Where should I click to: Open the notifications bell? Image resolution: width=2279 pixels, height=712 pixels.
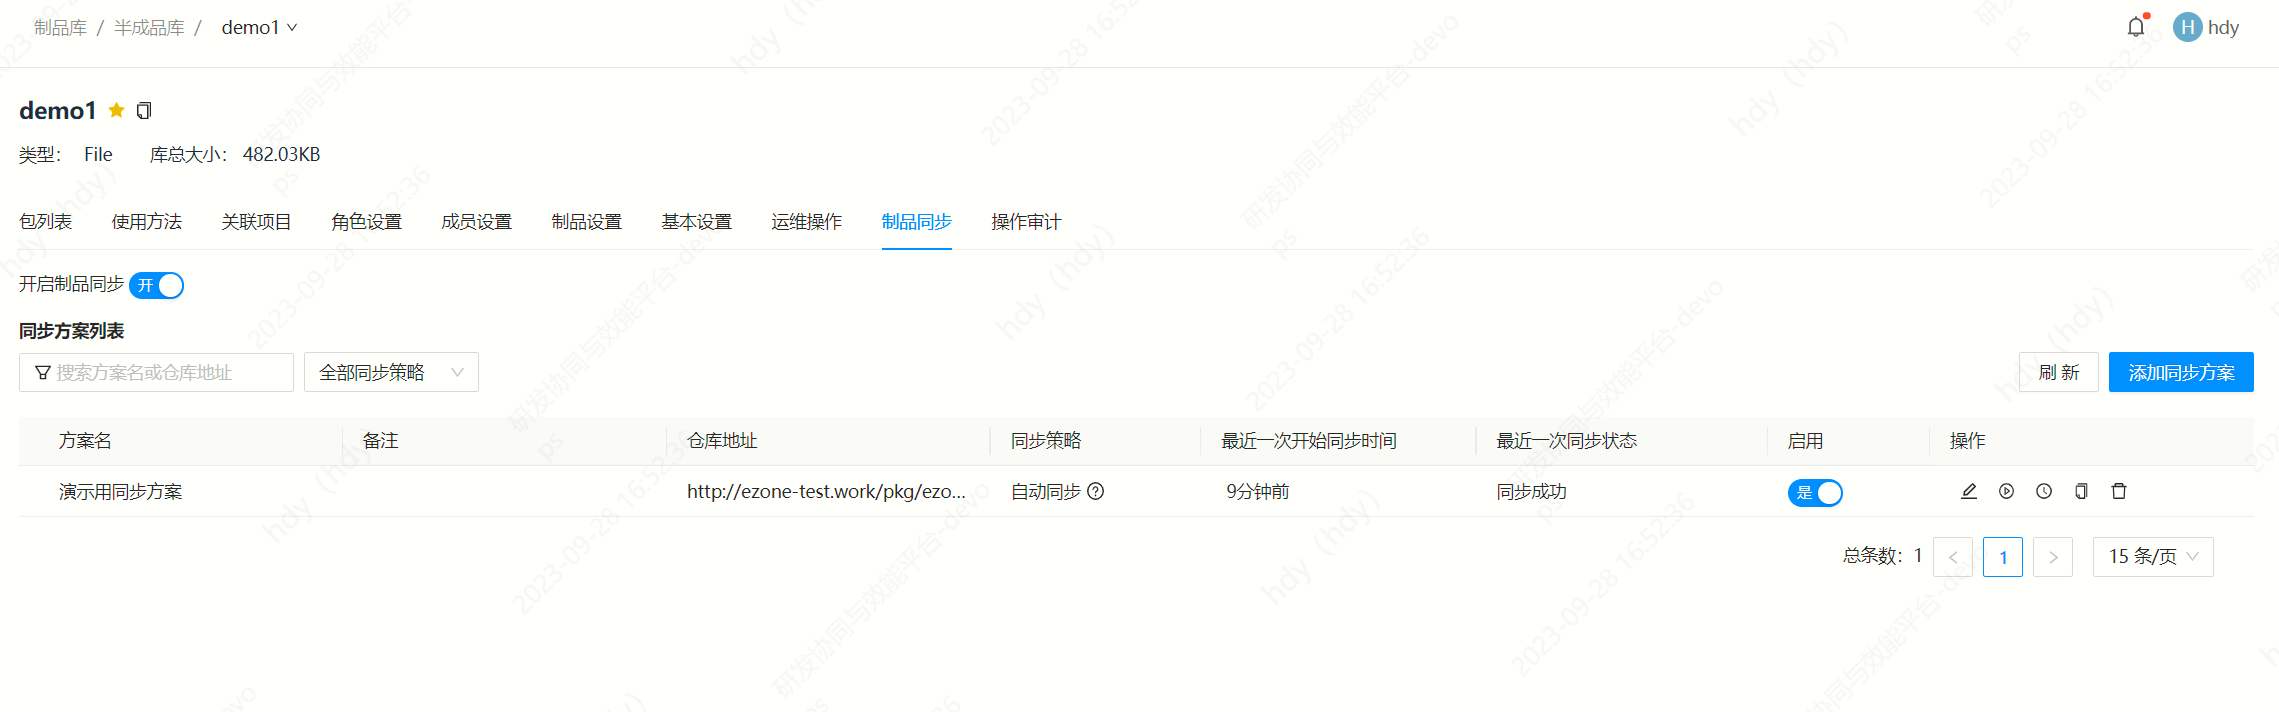click(2136, 27)
